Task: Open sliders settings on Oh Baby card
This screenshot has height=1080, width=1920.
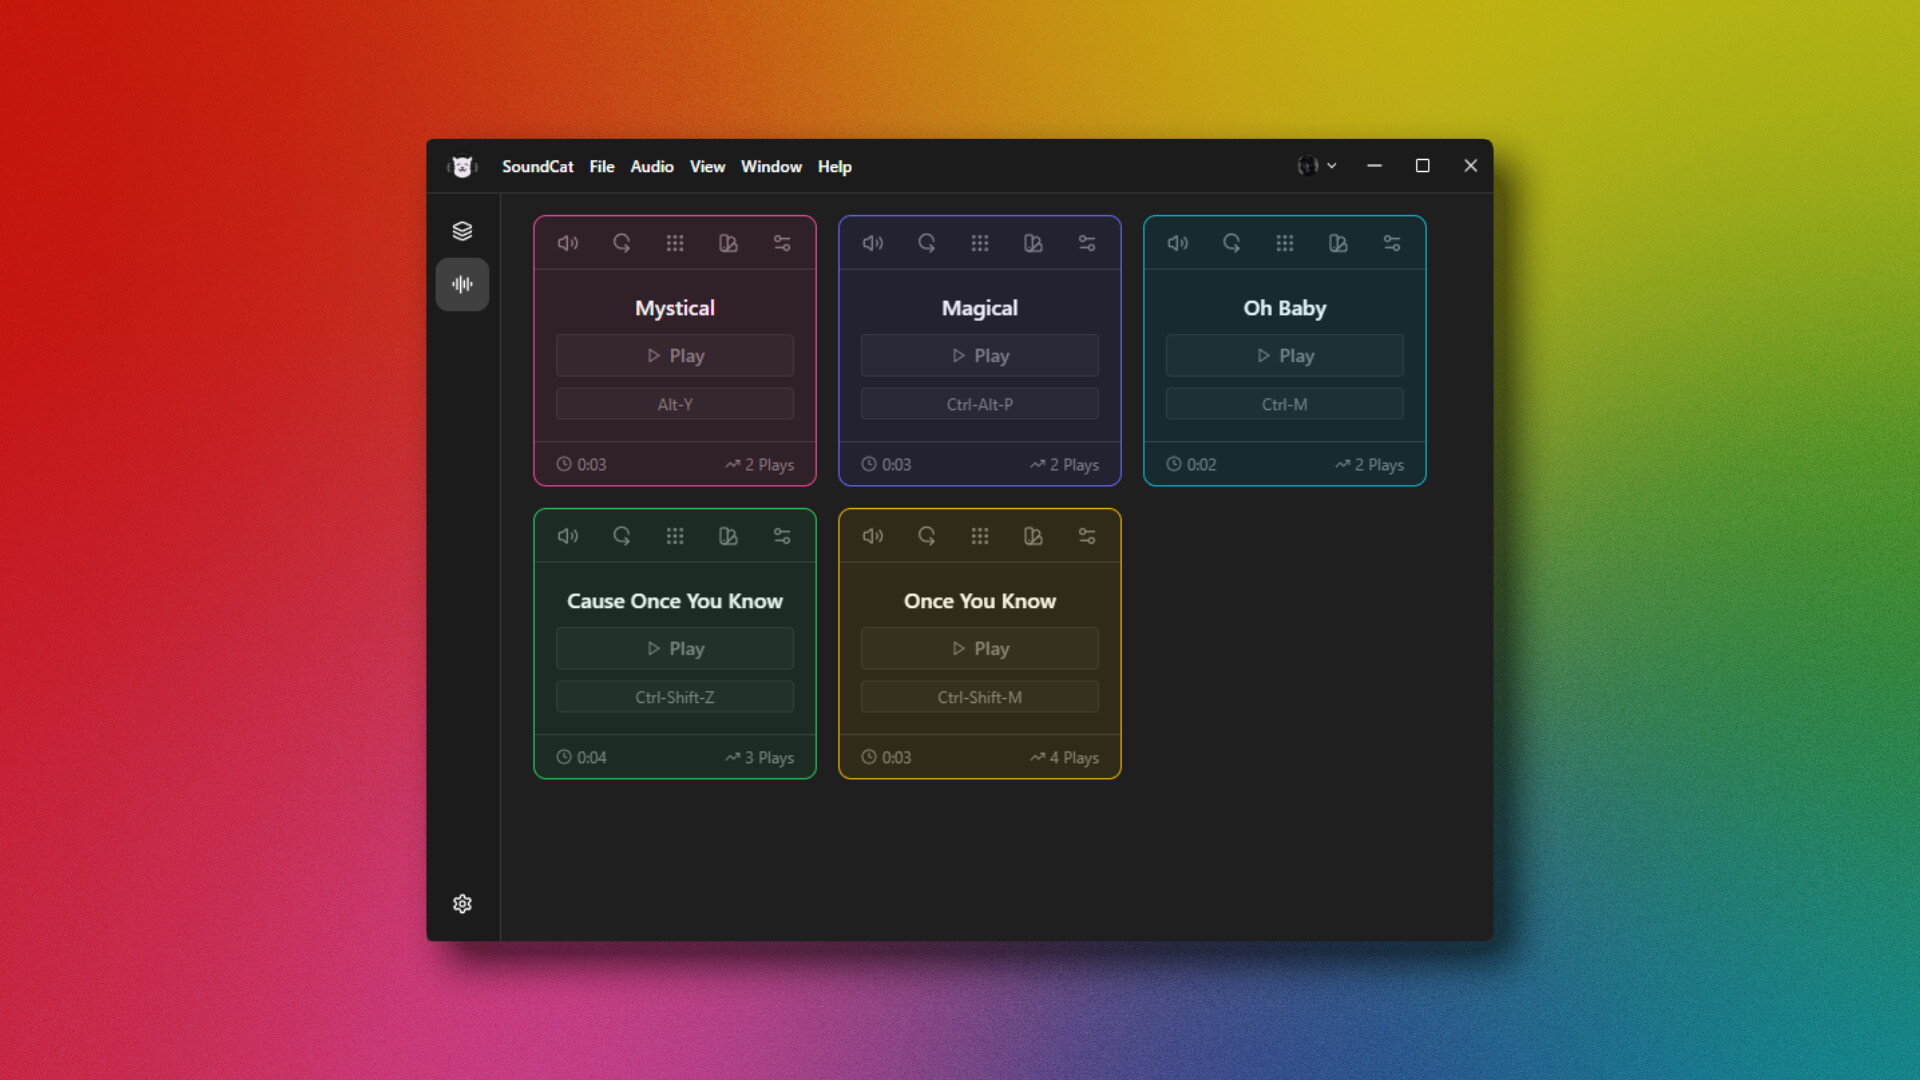Action: pyautogui.click(x=1391, y=243)
